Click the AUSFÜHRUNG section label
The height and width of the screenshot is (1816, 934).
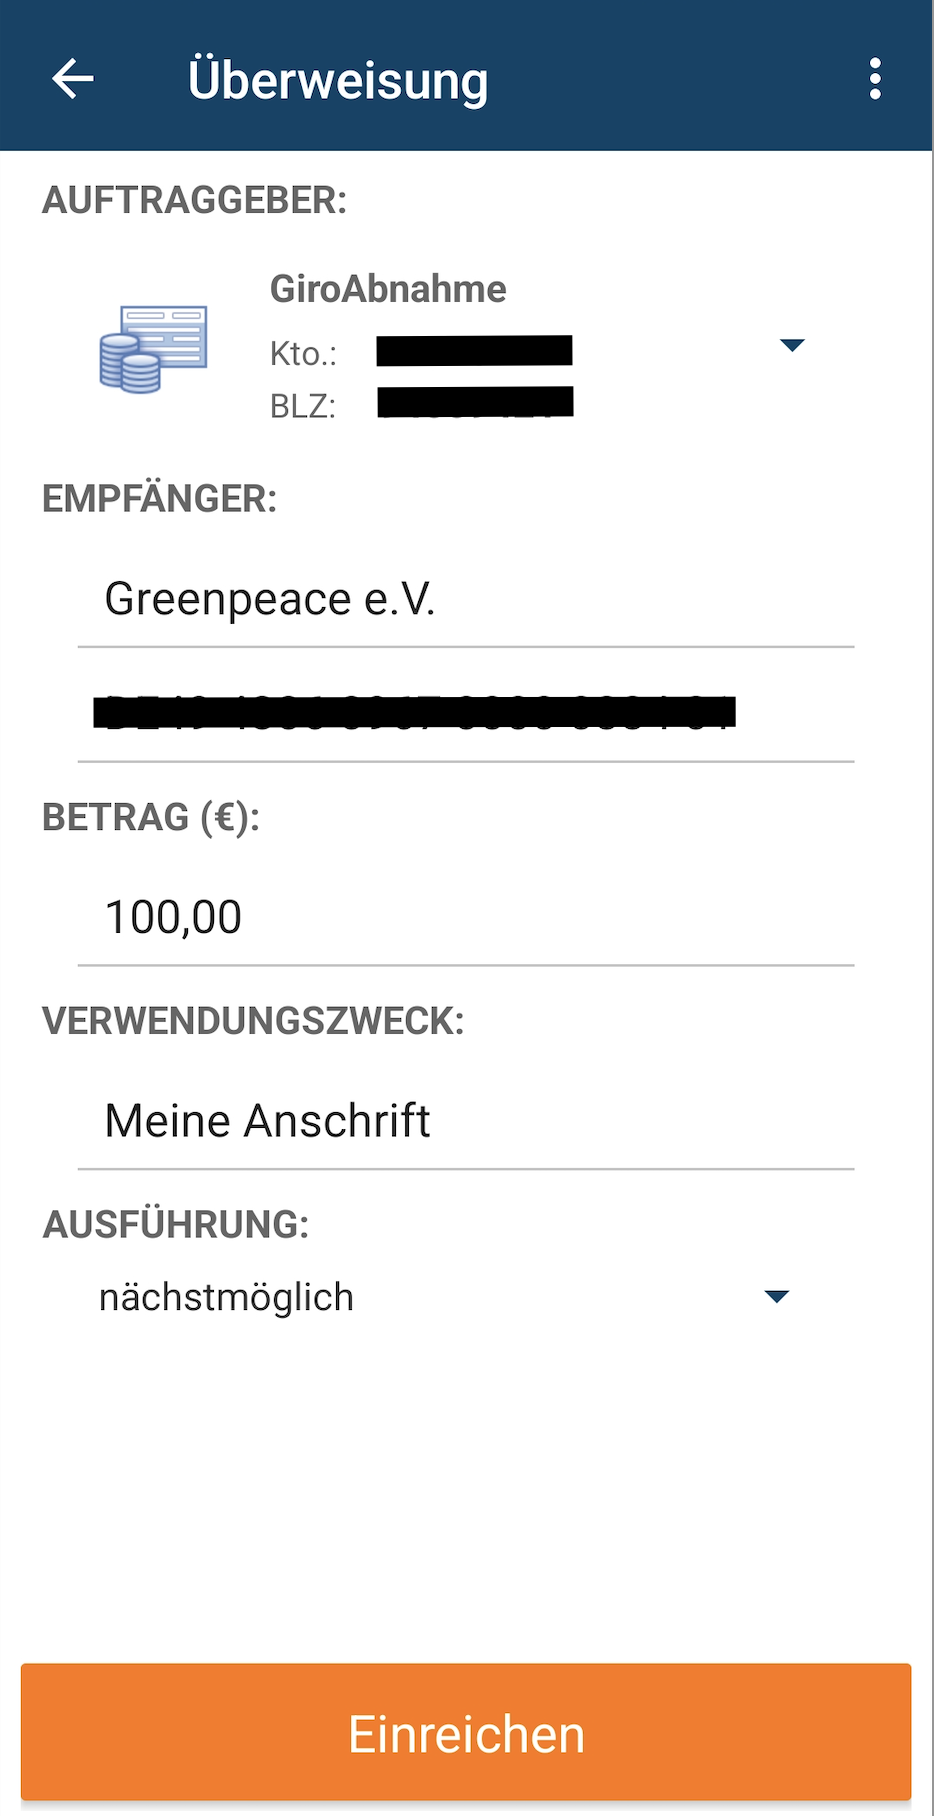pyautogui.click(x=176, y=1225)
